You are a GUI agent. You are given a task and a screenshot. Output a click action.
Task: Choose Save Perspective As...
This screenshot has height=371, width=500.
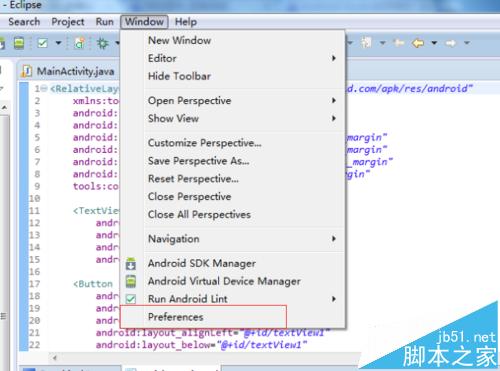click(x=233, y=161)
